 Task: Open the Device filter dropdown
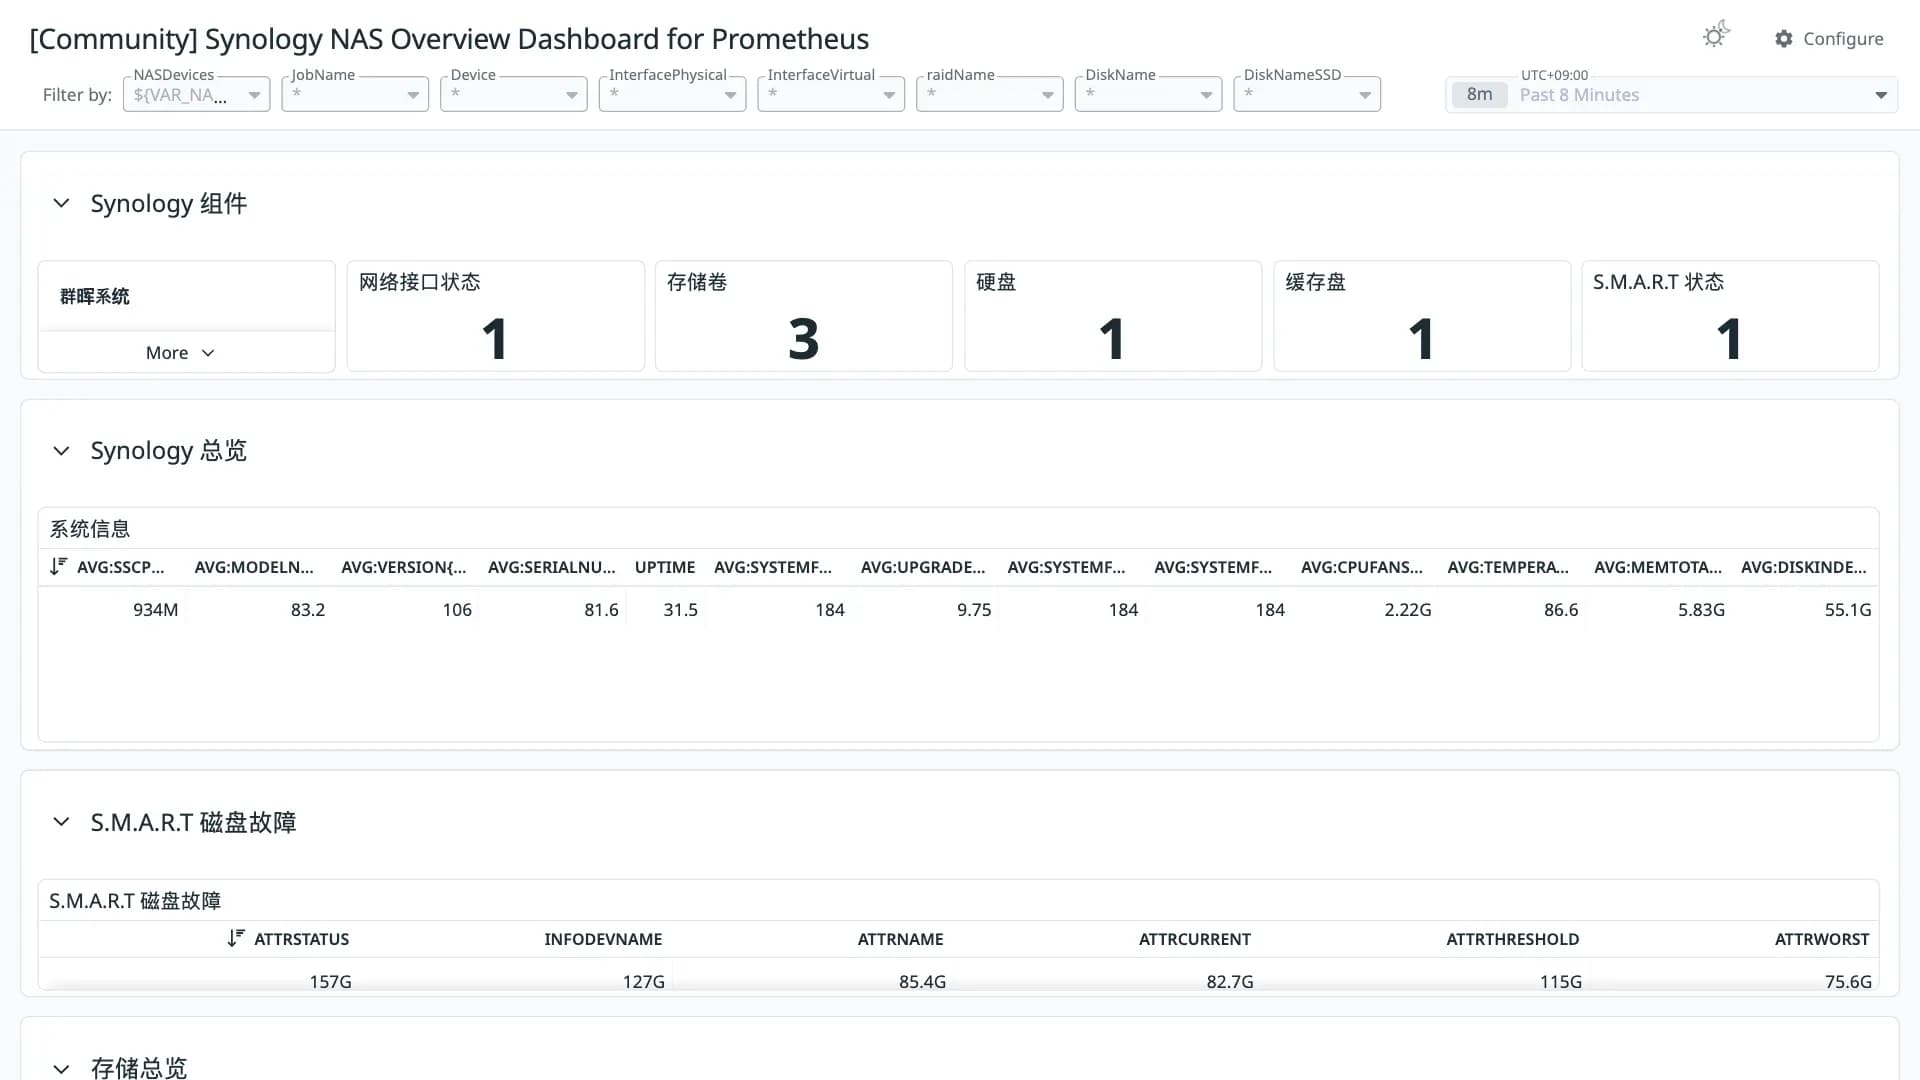[513, 94]
